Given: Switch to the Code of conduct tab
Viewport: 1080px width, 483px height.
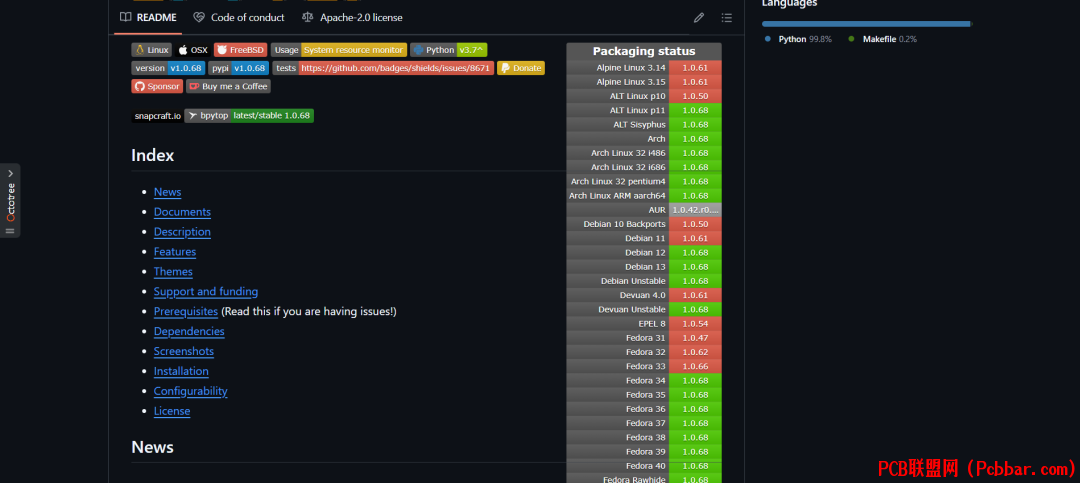Looking at the screenshot, I should pos(239,17).
